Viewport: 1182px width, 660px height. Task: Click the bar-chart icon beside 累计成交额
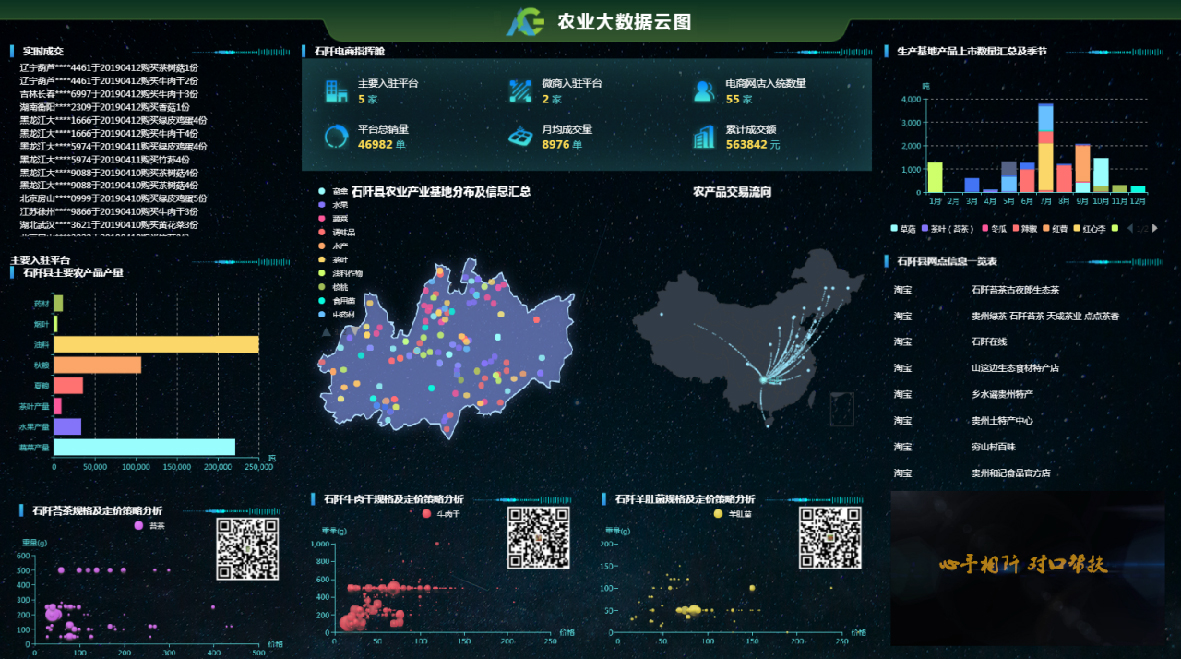pyautogui.click(x=704, y=136)
